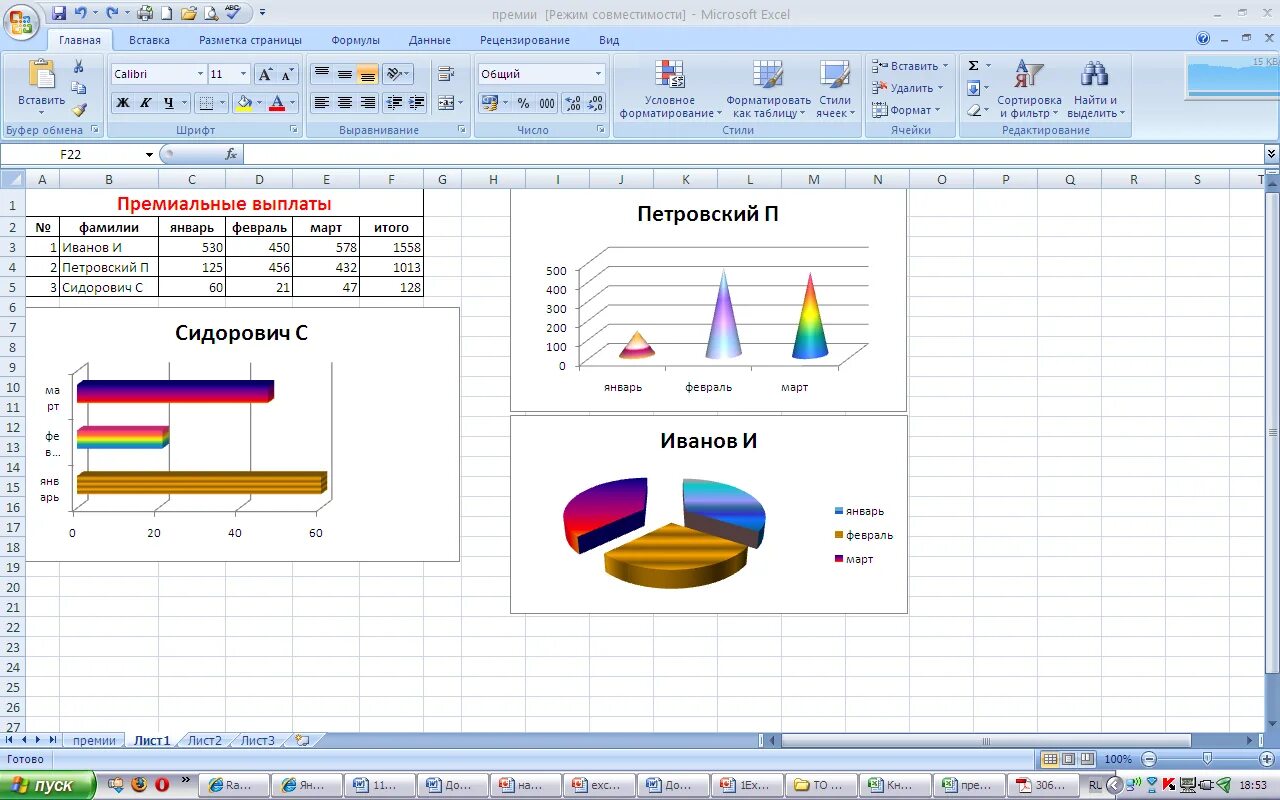The width and height of the screenshot is (1280, 800).
Task: Click the пуск Start button
Action: (x=48, y=785)
